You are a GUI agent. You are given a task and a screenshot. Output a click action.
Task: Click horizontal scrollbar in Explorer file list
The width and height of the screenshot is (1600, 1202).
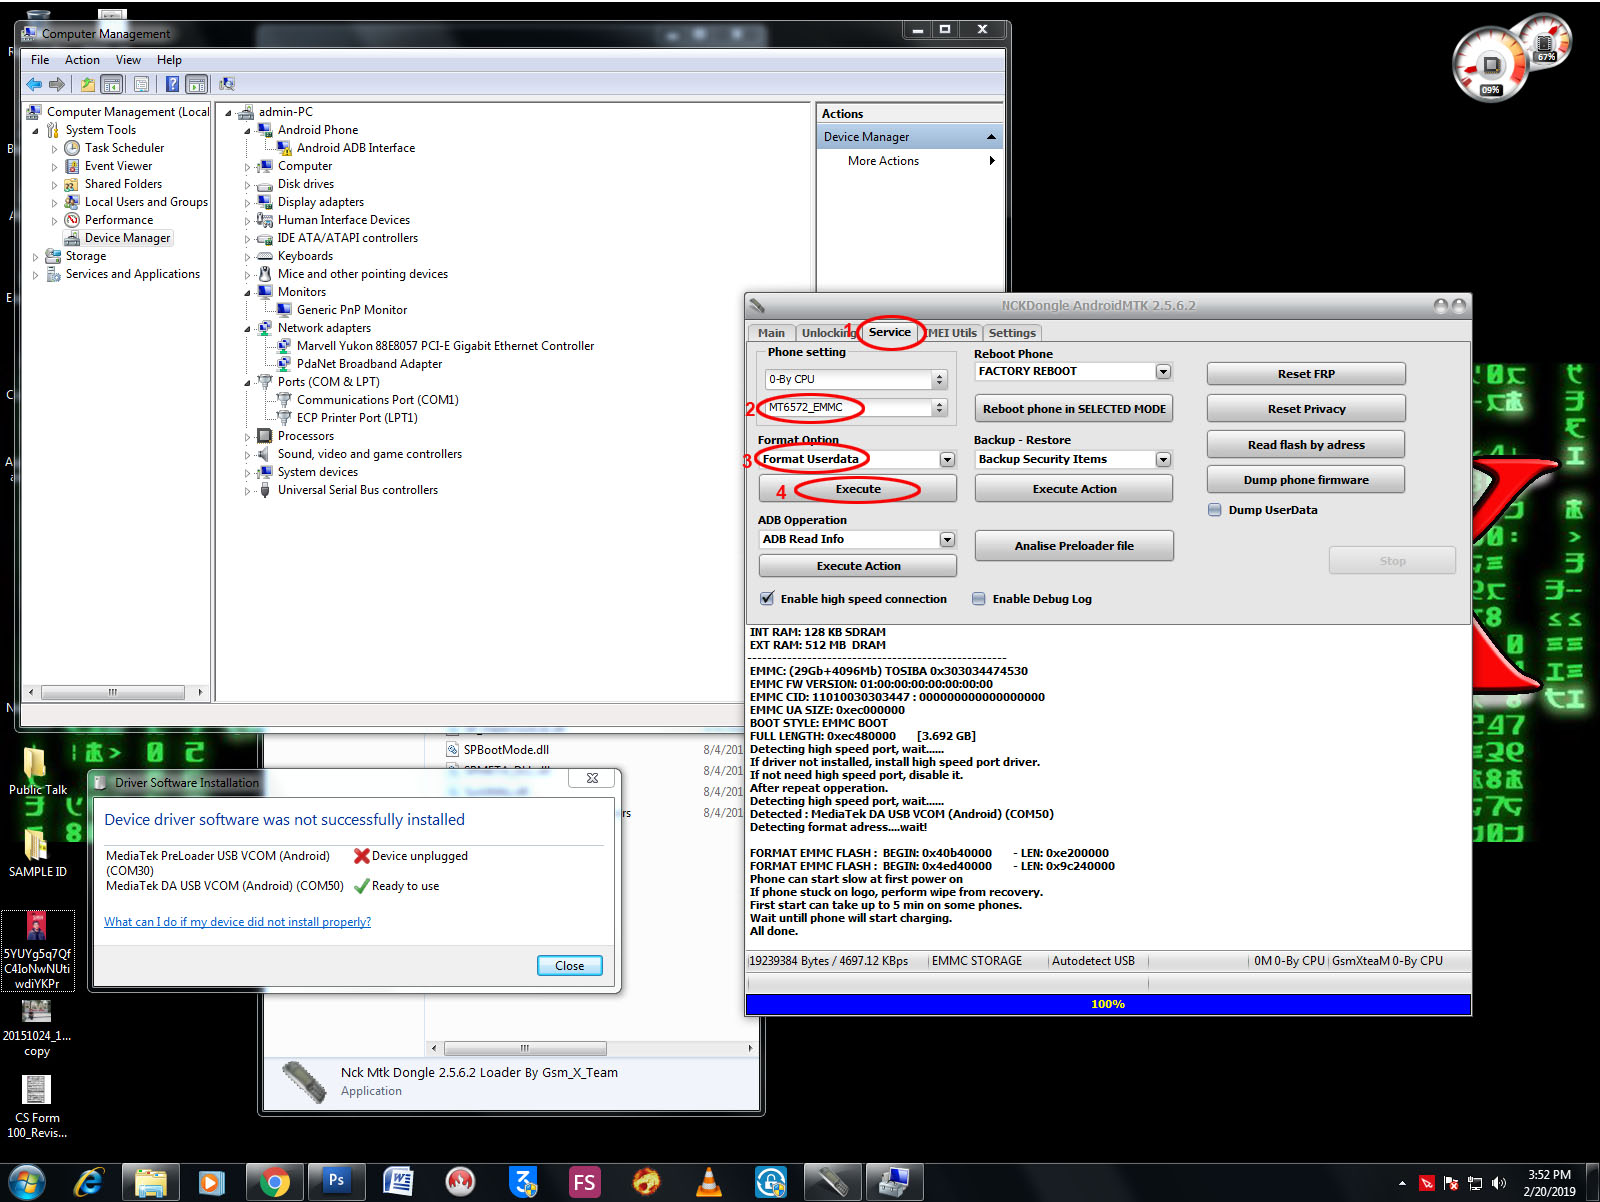tap(525, 1048)
